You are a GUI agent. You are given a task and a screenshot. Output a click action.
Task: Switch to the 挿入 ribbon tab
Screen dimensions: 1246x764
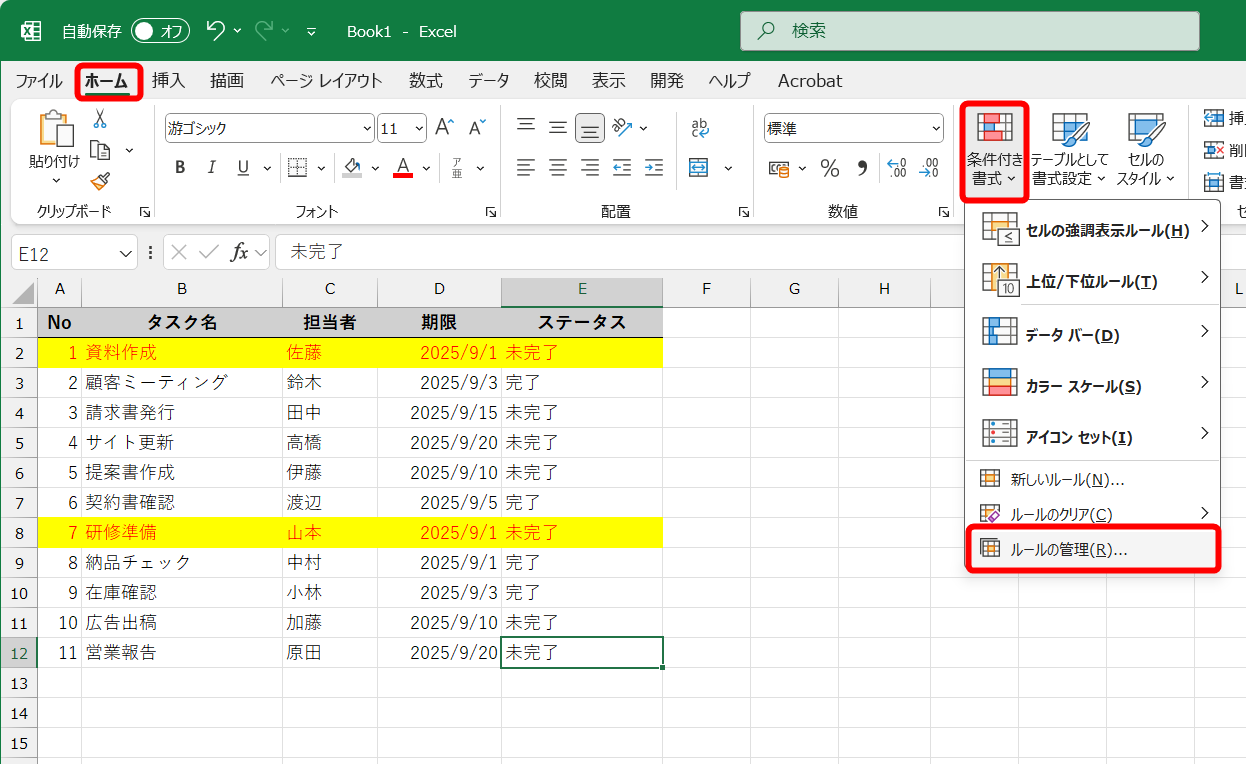[x=169, y=81]
